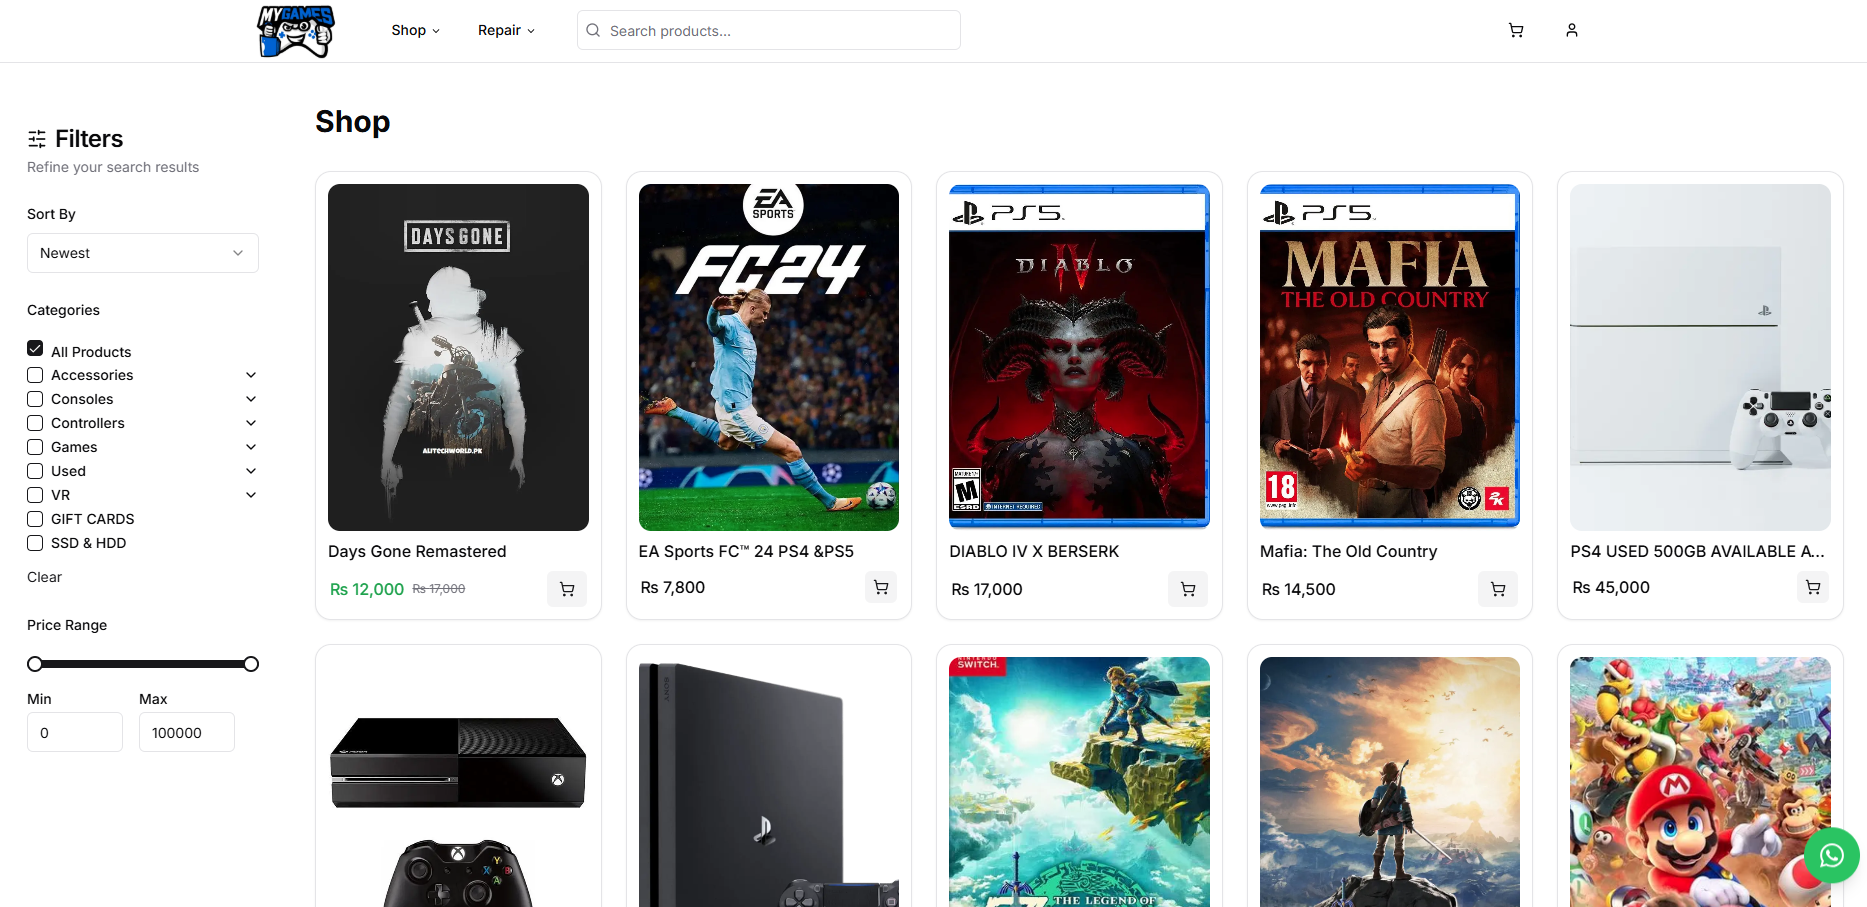Add EA Sports FC 24 to cart
The width and height of the screenshot is (1867, 907).
pyautogui.click(x=880, y=587)
